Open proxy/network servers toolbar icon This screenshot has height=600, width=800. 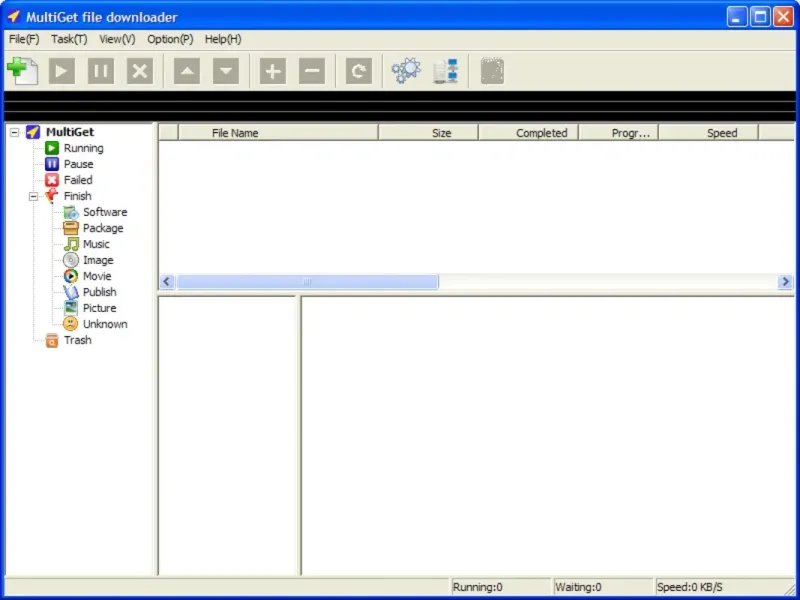445,71
